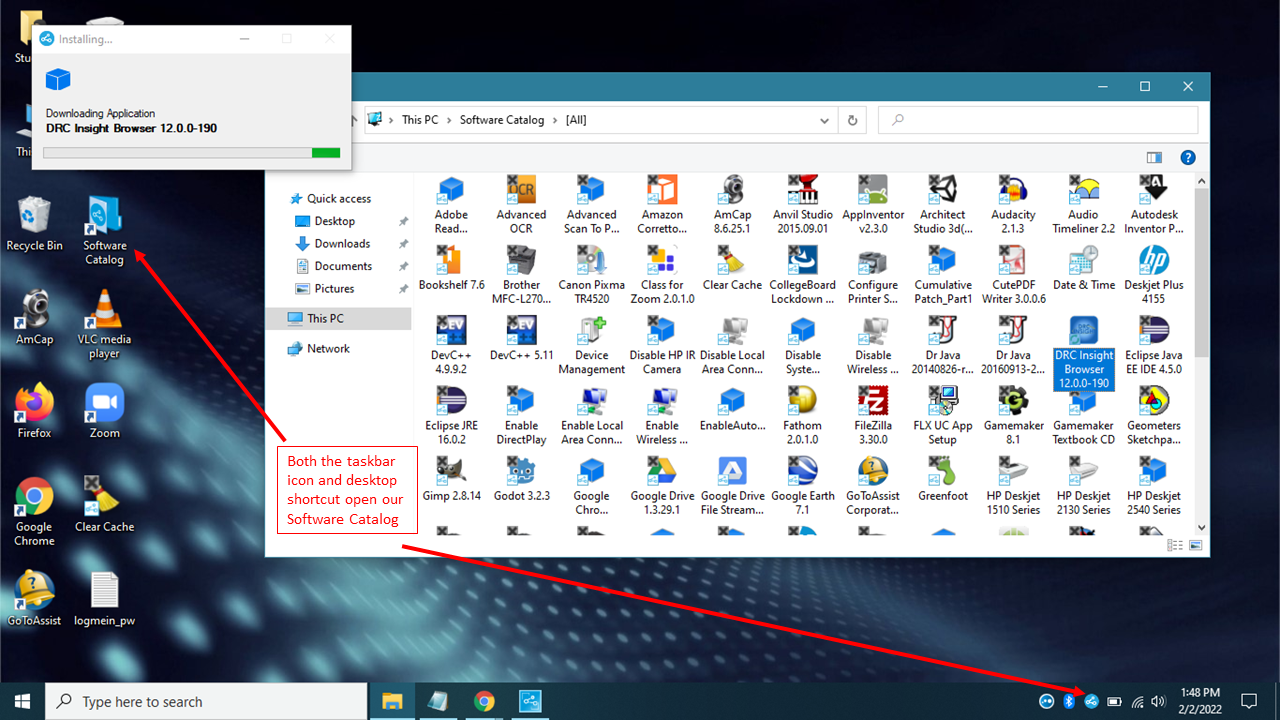Switch to large icons view layout
The width and height of the screenshot is (1280, 720).
click(x=1194, y=545)
